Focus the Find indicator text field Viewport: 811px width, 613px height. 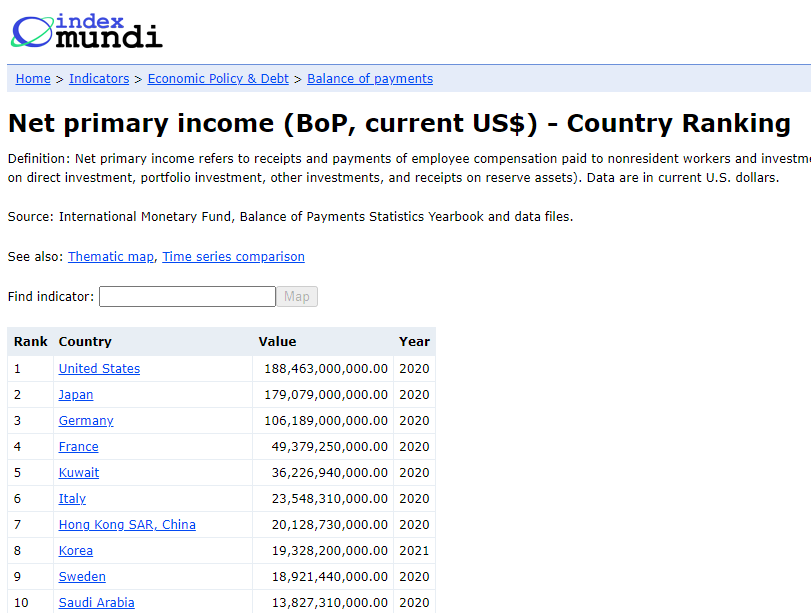pyautogui.click(x=187, y=297)
